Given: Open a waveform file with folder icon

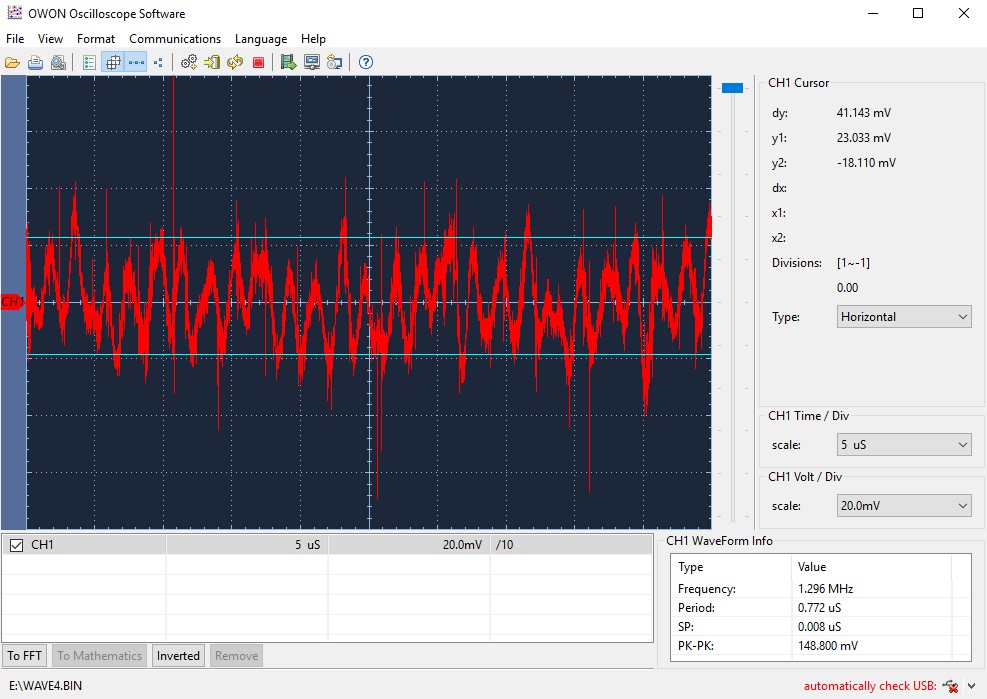Looking at the screenshot, I should click(12, 62).
